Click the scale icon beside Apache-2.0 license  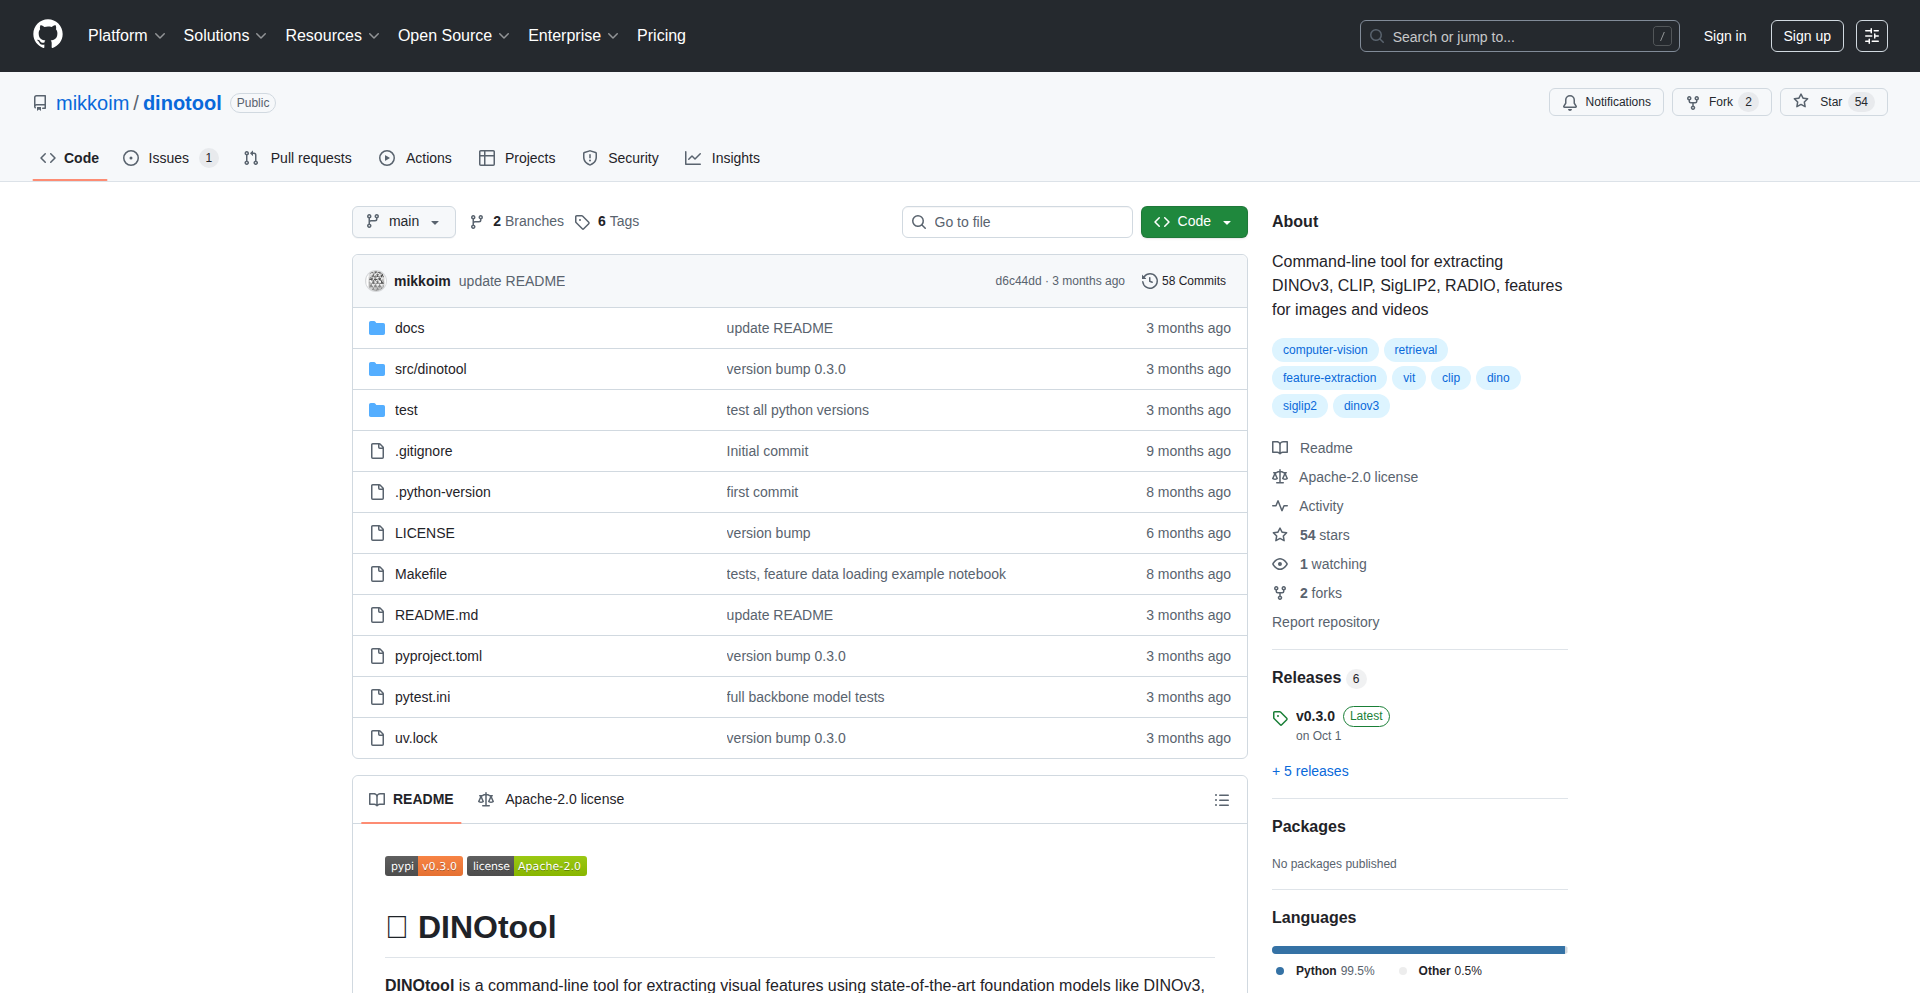1280,477
